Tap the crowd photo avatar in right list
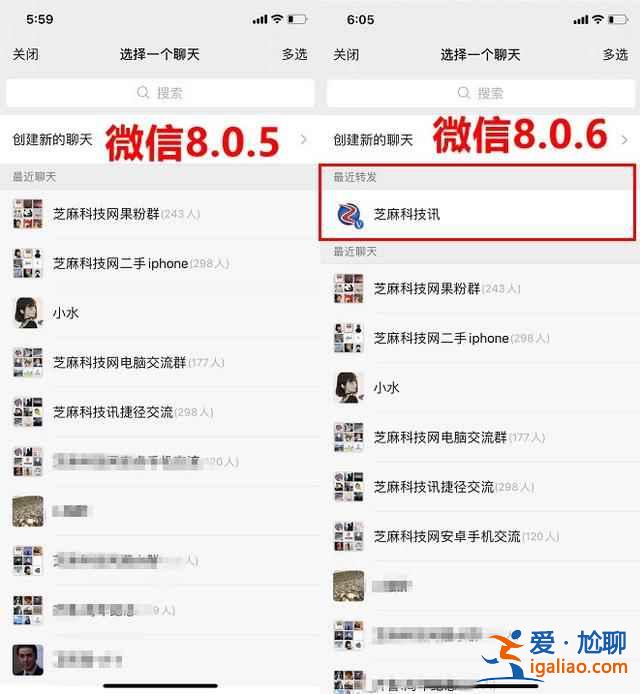The image size is (640, 694). click(x=349, y=586)
